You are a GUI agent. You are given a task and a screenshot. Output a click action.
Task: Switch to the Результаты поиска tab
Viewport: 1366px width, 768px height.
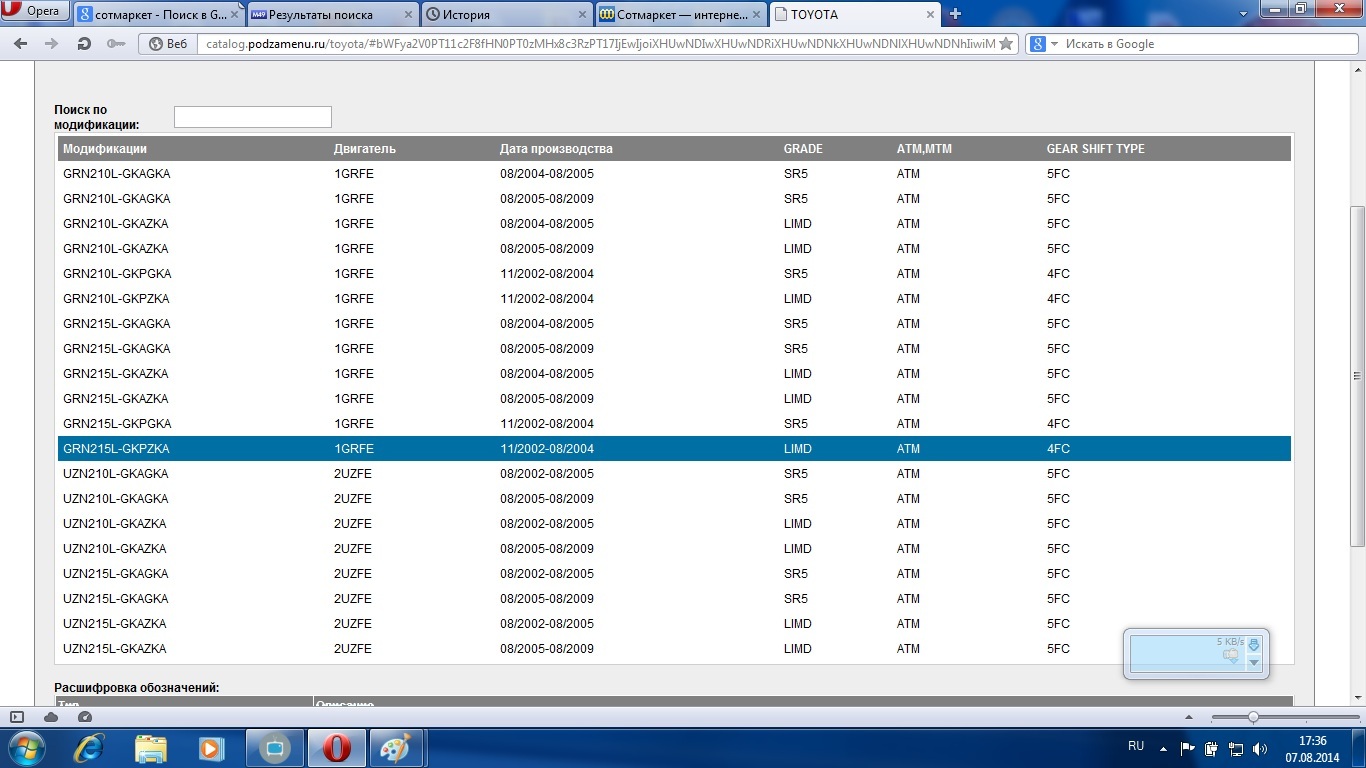(x=331, y=14)
